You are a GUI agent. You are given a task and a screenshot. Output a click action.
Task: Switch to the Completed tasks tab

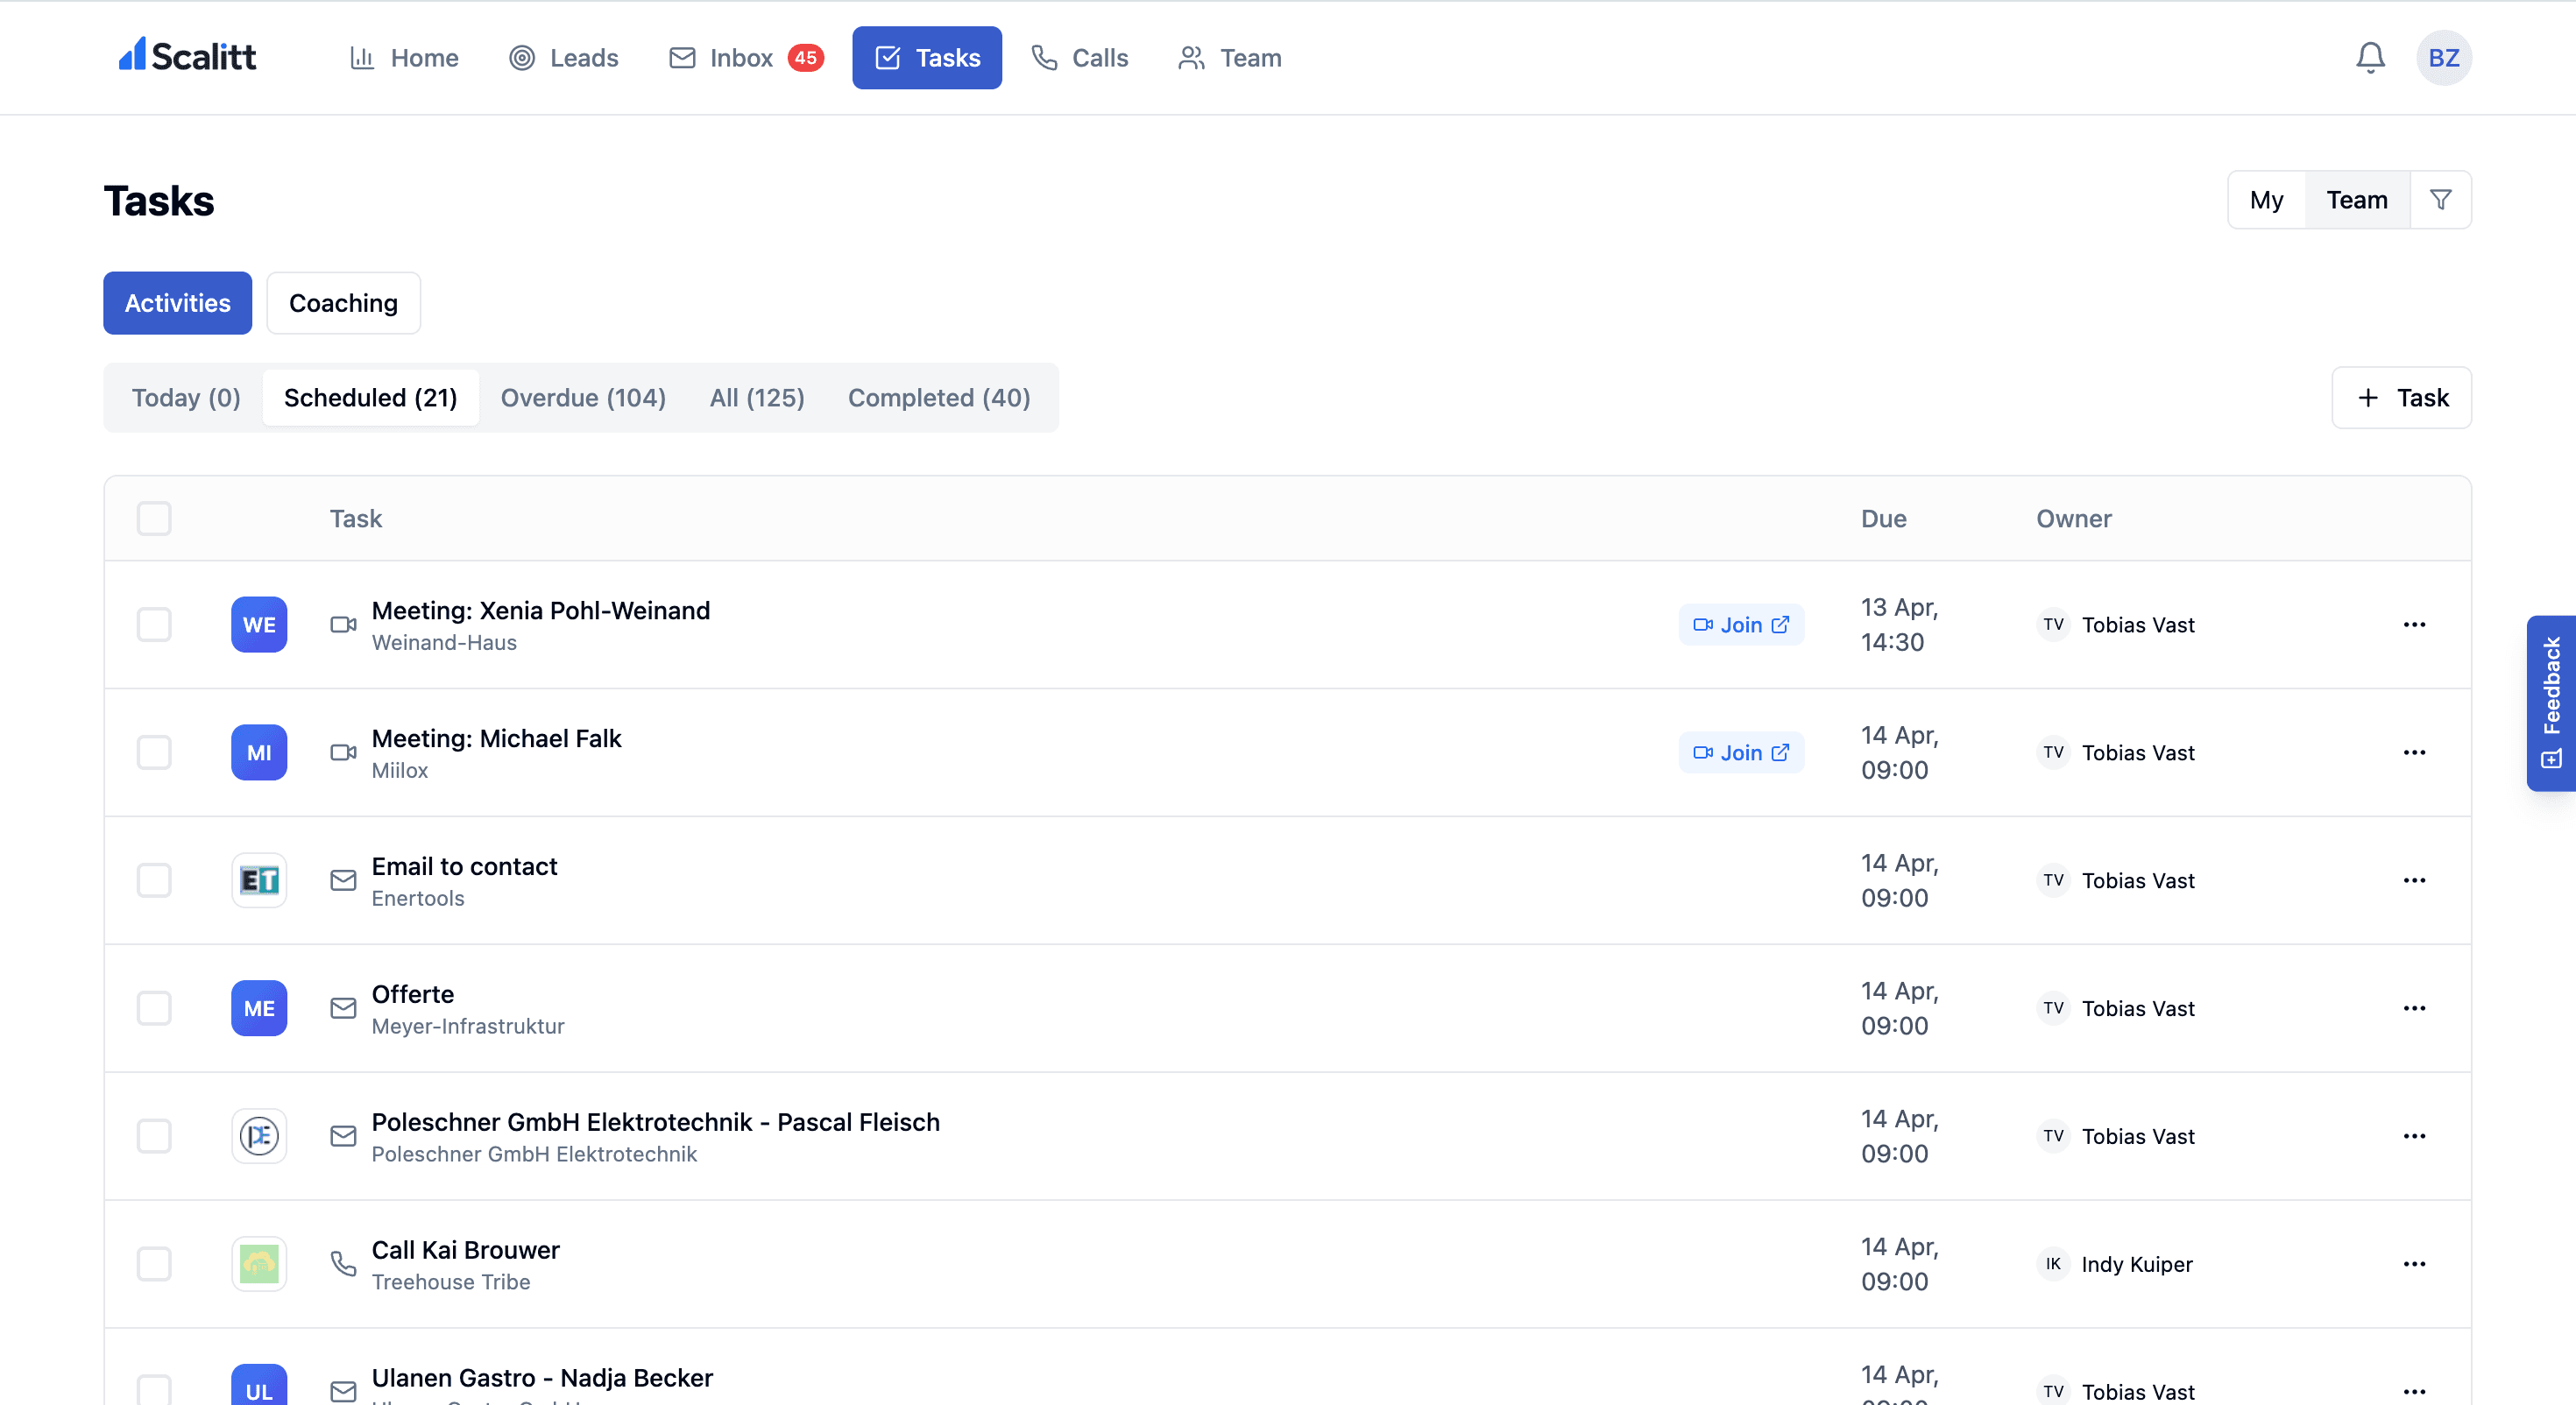[938, 397]
